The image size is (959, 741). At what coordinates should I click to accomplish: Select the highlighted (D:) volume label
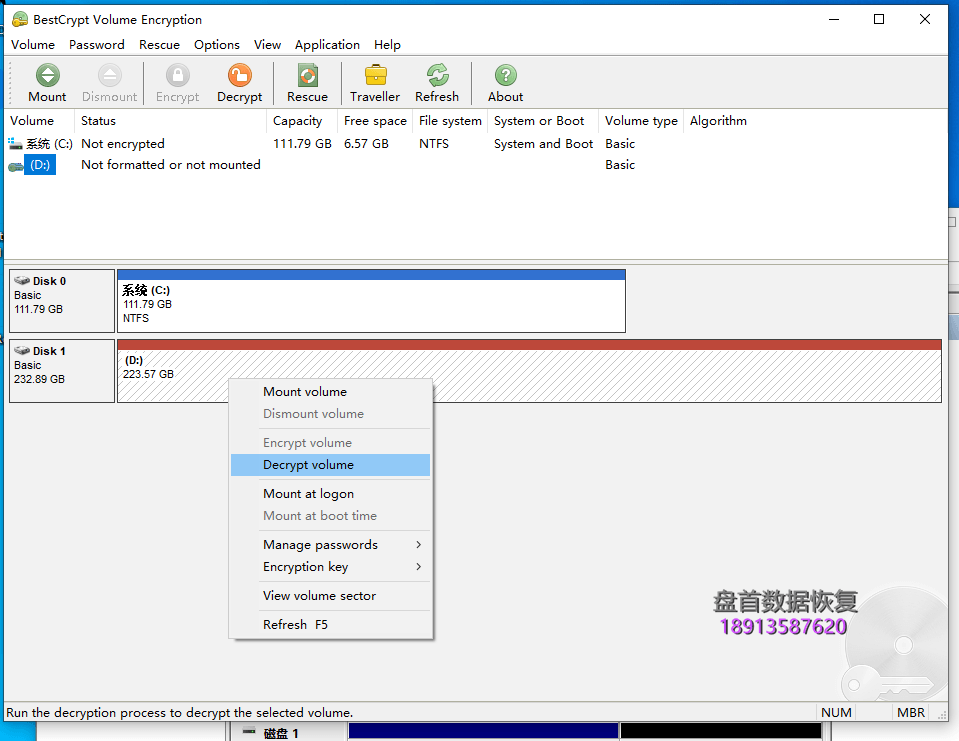point(40,165)
